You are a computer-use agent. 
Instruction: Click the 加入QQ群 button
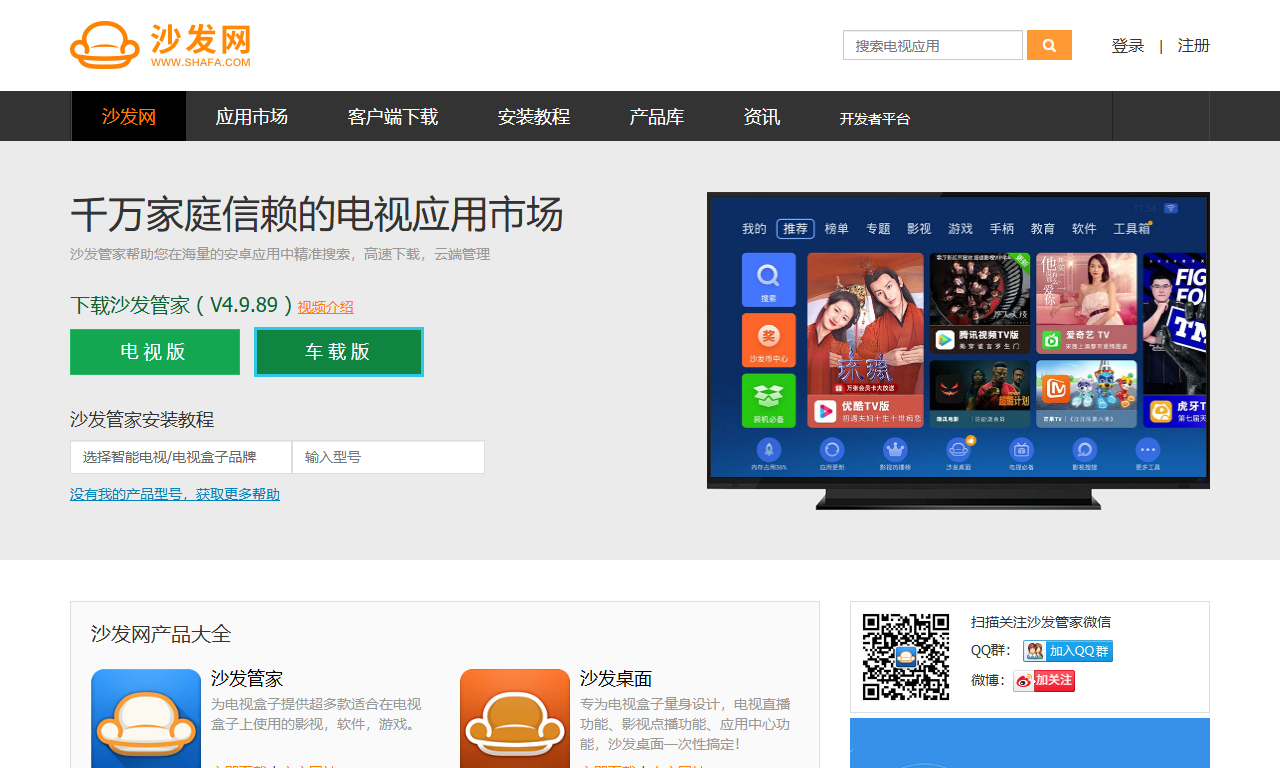pos(1068,651)
